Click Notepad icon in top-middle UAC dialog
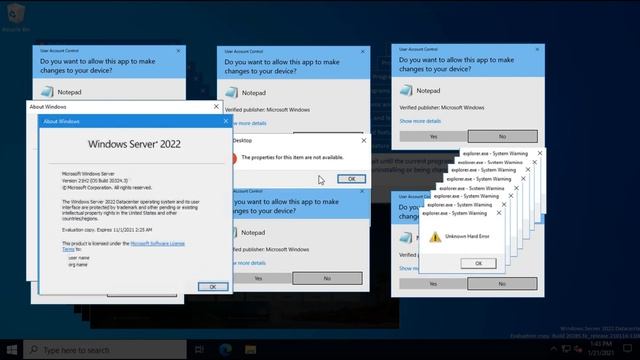The height and width of the screenshot is (360, 640). [231, 93]
